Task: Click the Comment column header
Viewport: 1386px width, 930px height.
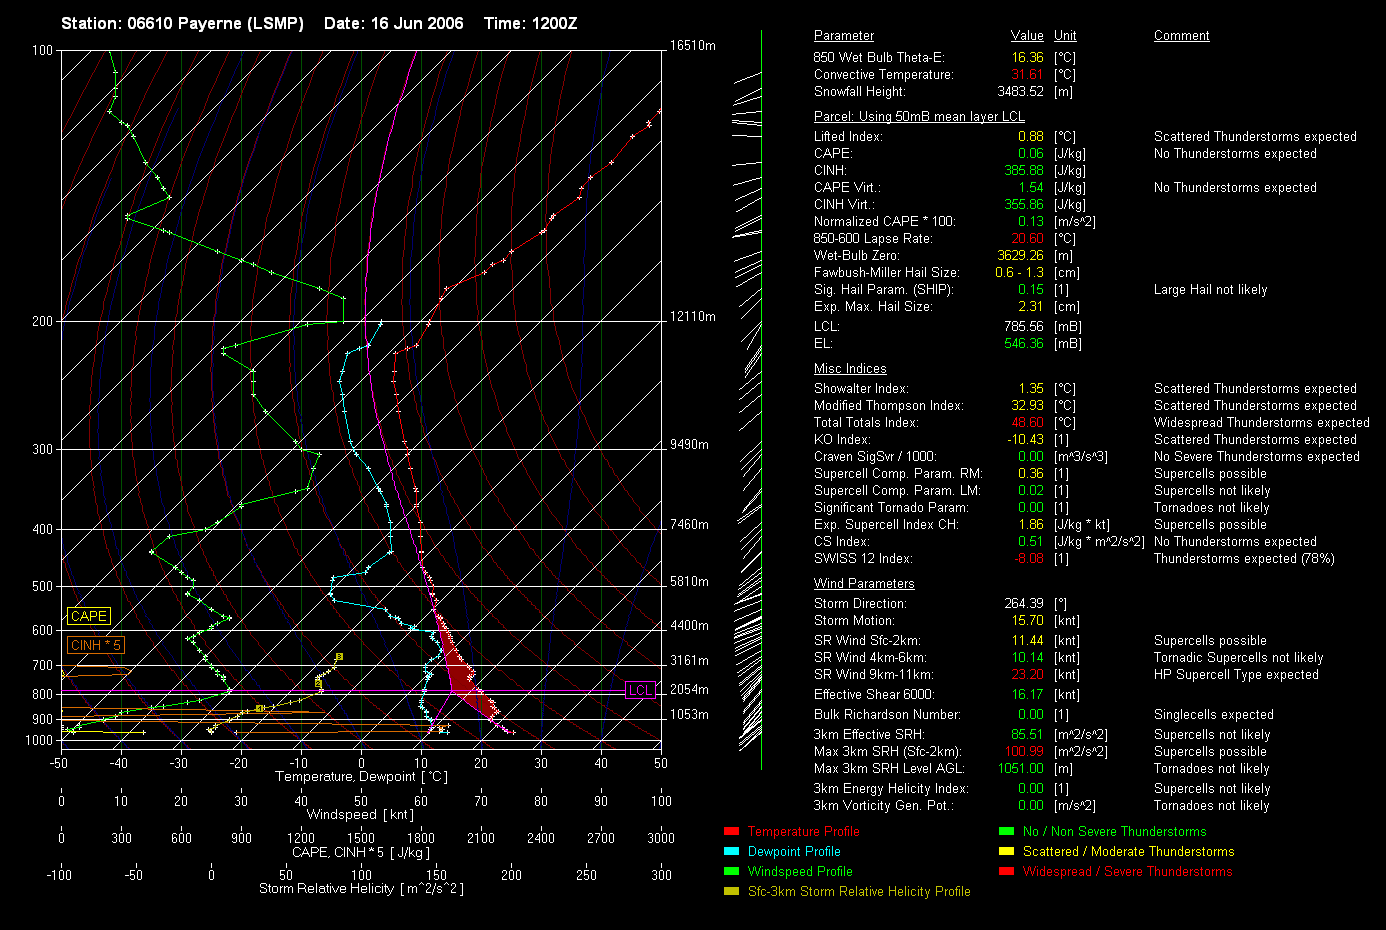Action: tap(1181, 36)
